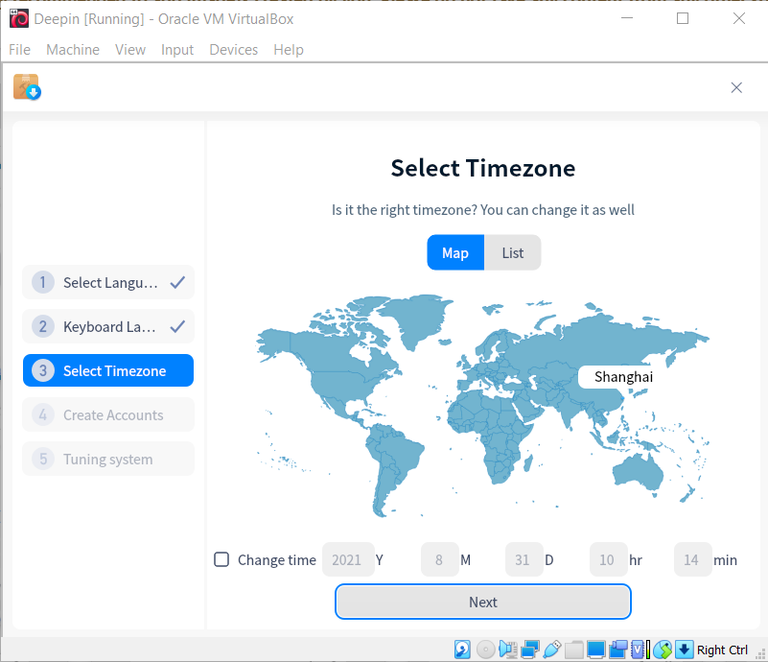Click the mouse integration status icon
Image resolution: width=768 pixels, height=662 pixels.
[662, 649]
